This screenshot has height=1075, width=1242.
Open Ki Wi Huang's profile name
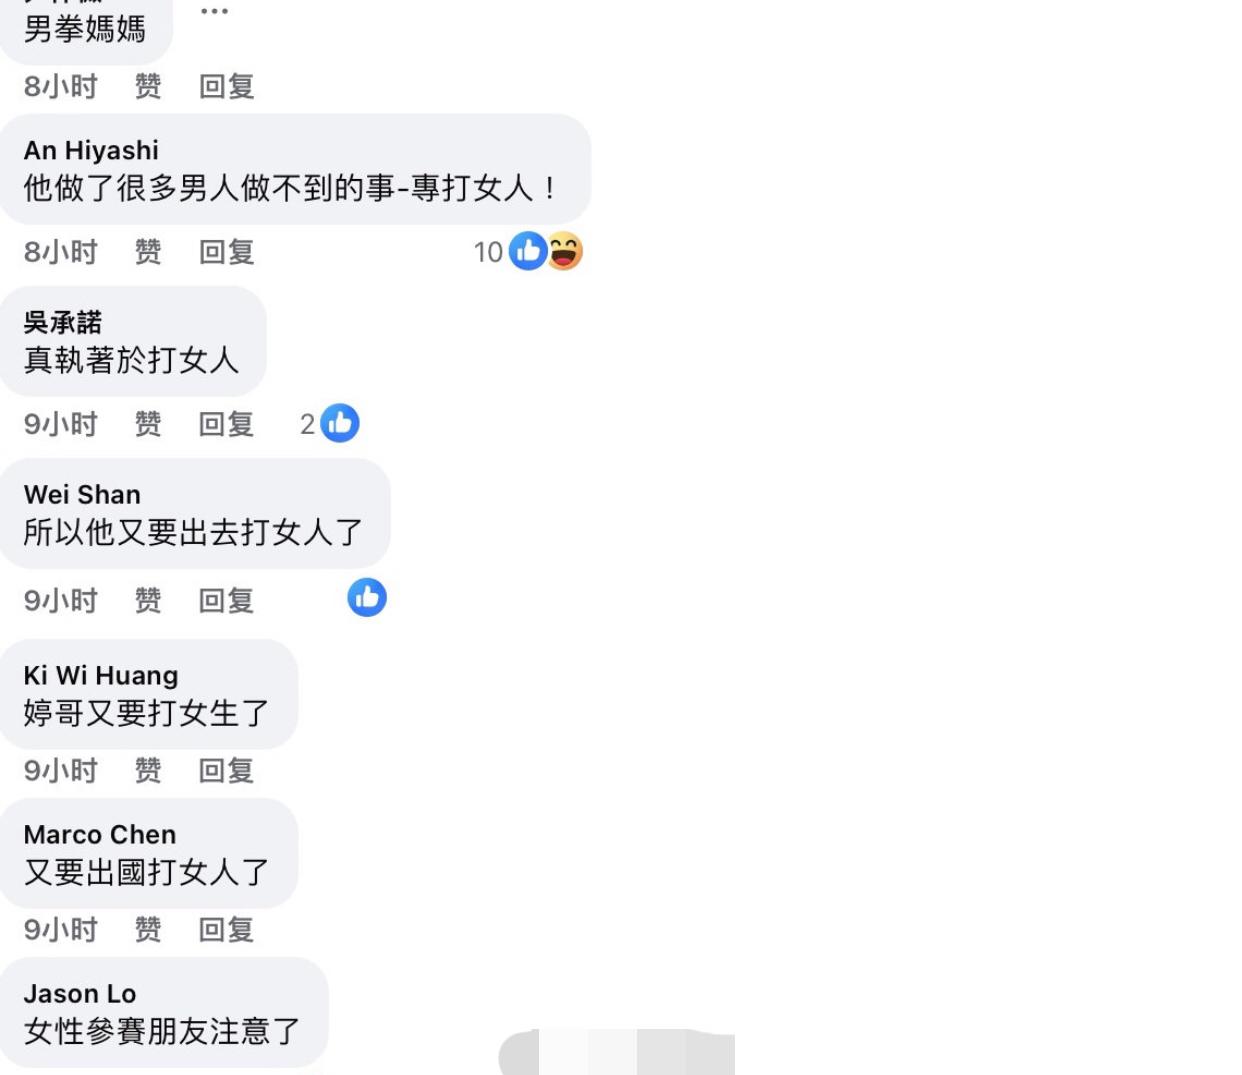coord(101,675)
